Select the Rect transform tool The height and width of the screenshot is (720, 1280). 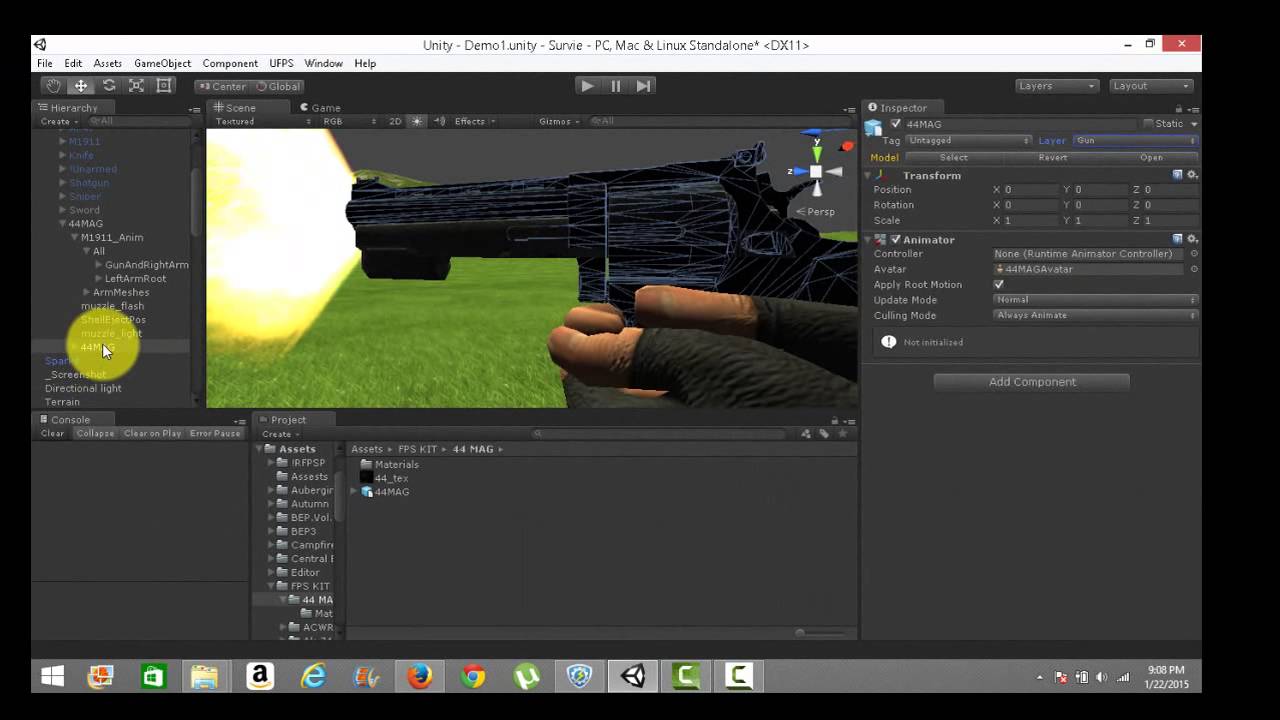(164, 86)
